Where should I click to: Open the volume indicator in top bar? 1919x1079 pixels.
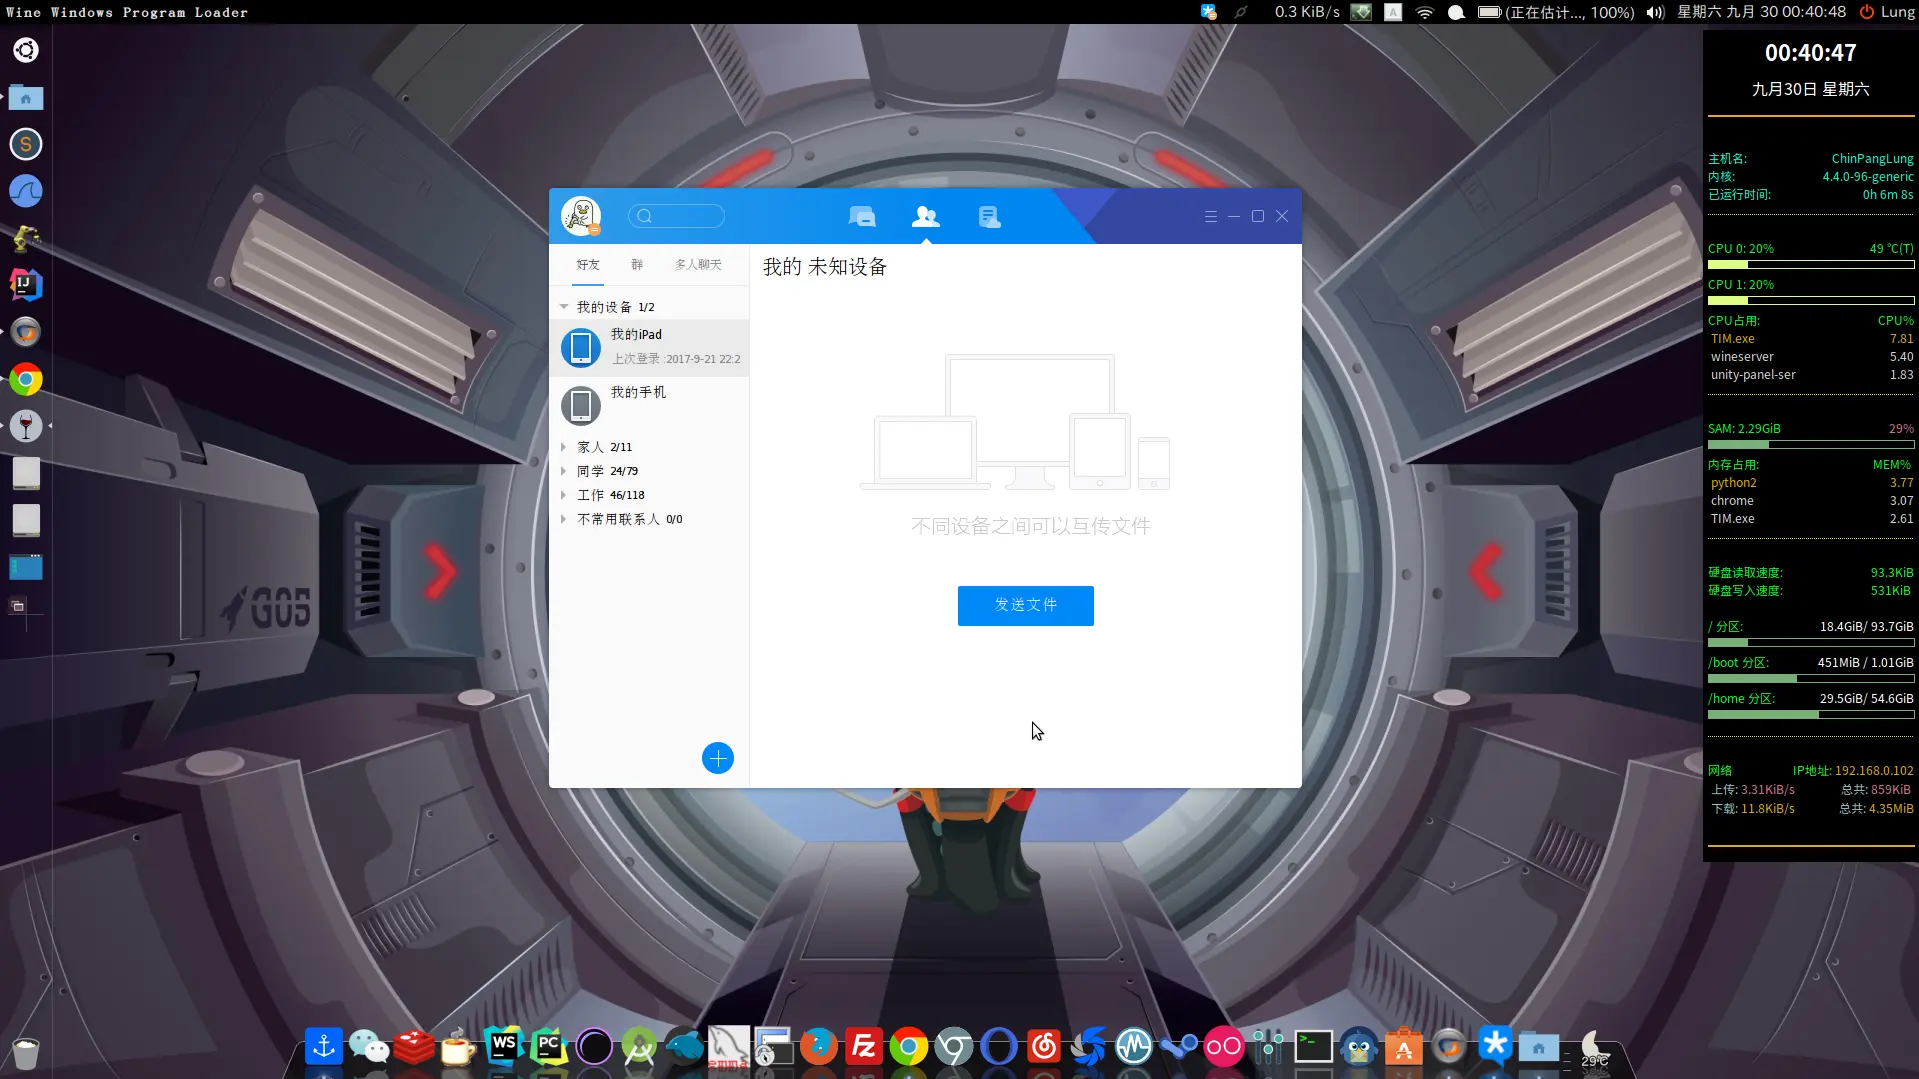point(1655,12)
